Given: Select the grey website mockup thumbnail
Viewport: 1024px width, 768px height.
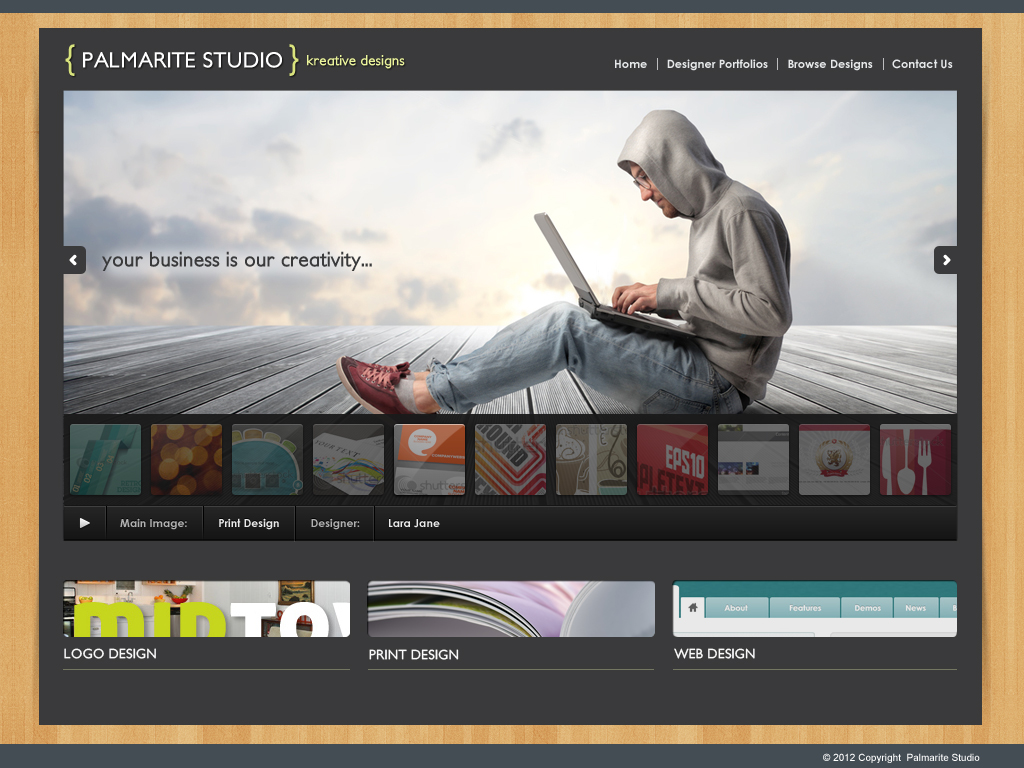Looking at the screenshot, I should tap(753, 459).
